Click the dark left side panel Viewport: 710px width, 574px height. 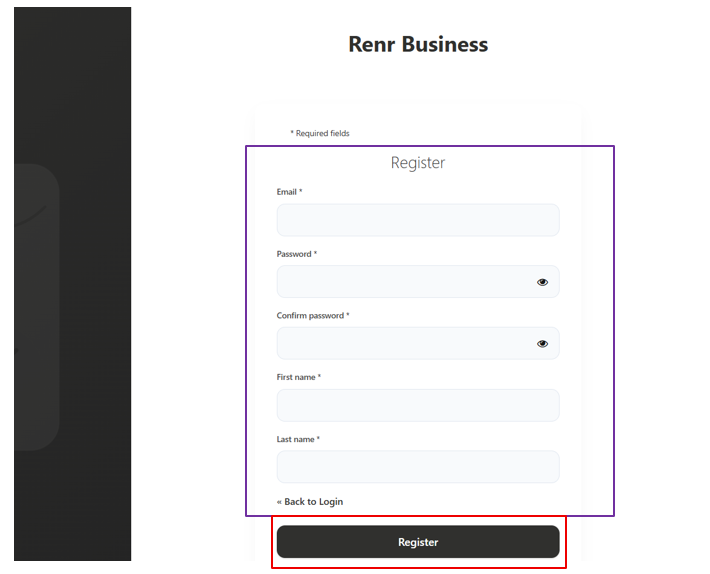(72, 284)
